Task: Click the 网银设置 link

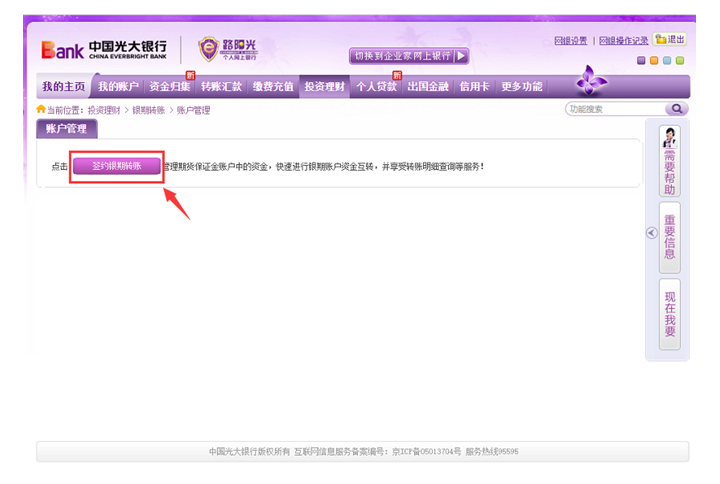Action: point(572,41)
